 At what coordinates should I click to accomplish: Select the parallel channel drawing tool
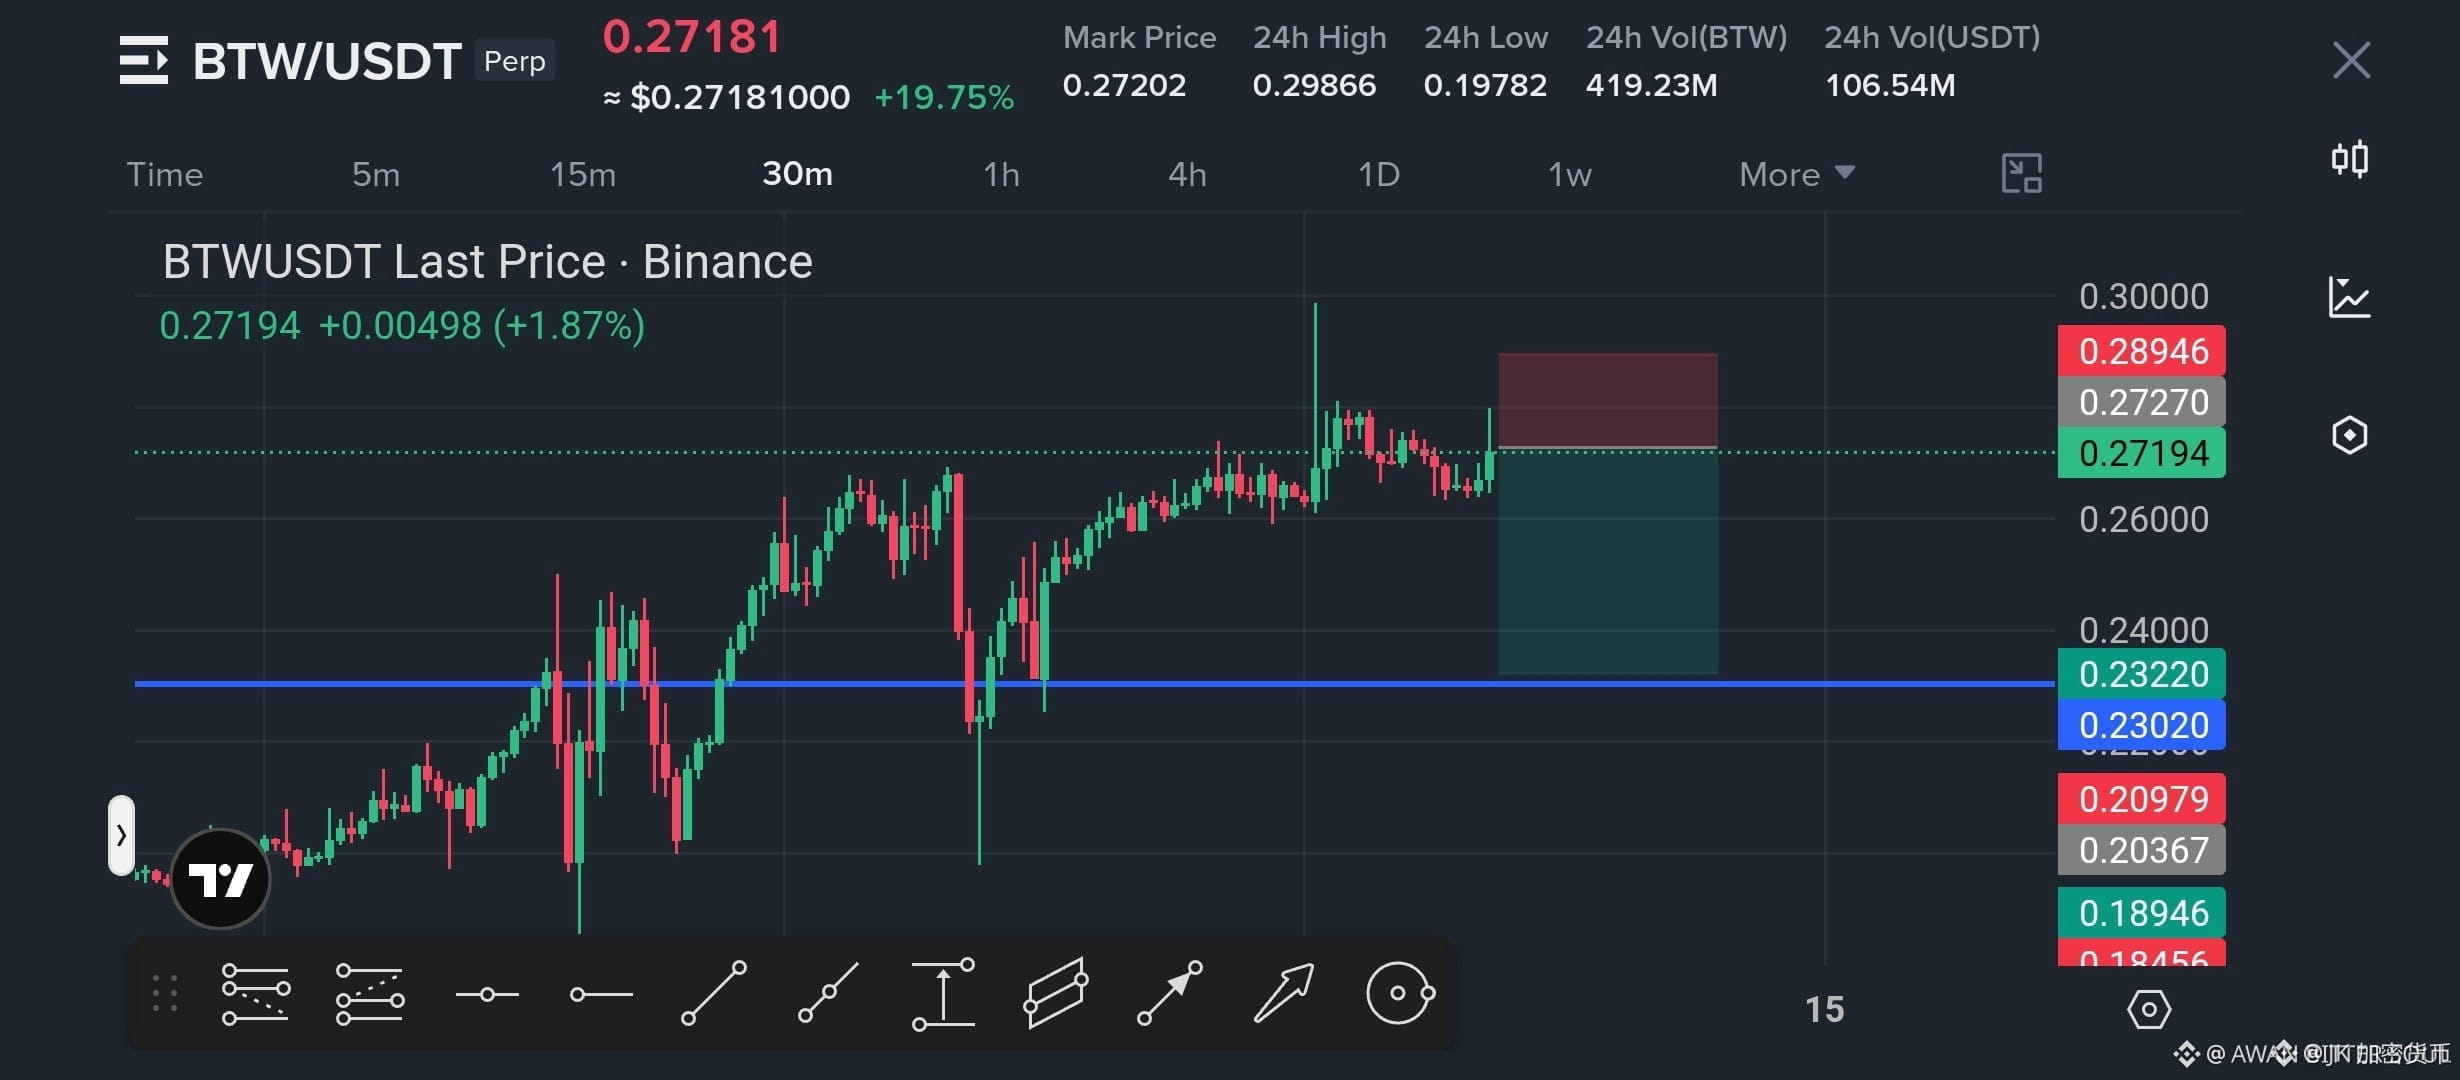[1056, 993]
